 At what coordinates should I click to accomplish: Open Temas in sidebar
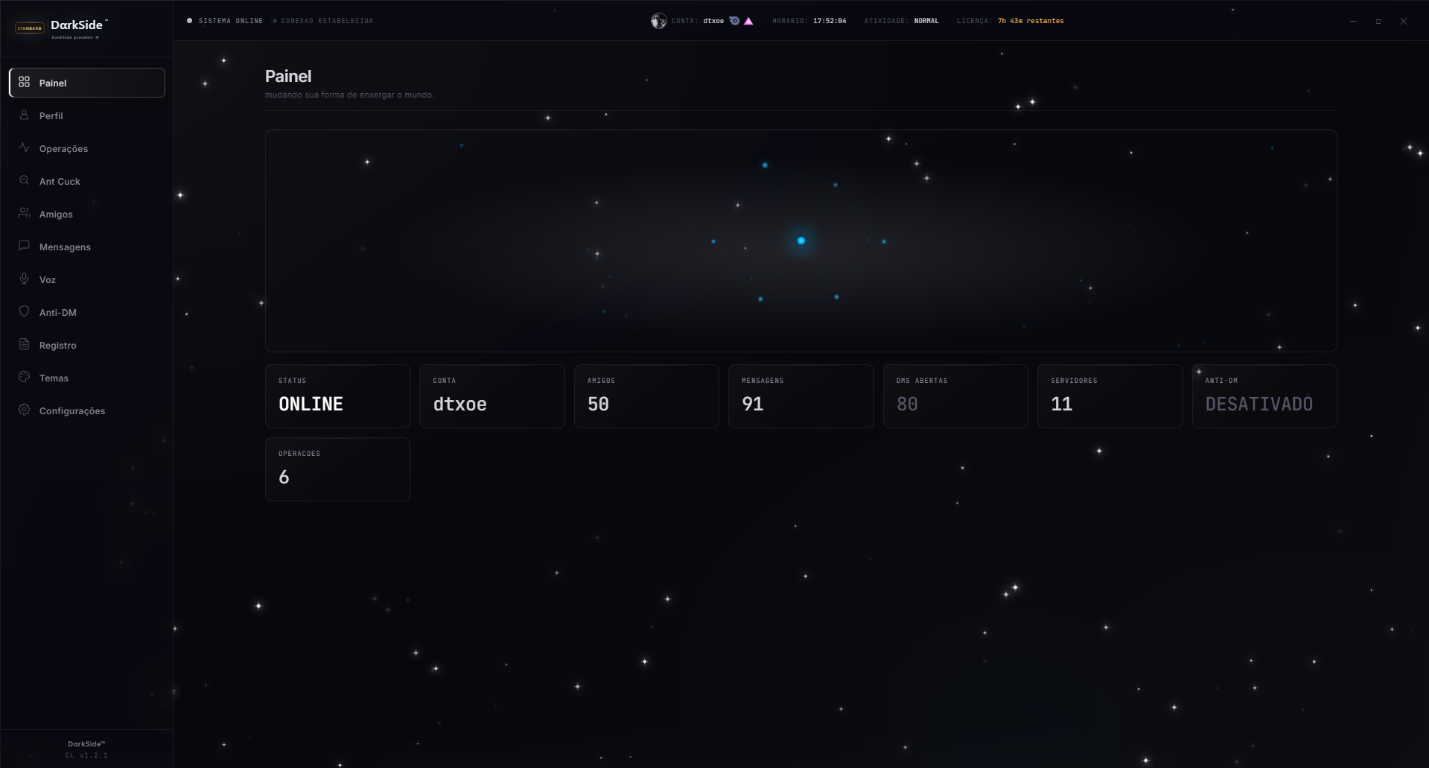click(x=87, y=378)
